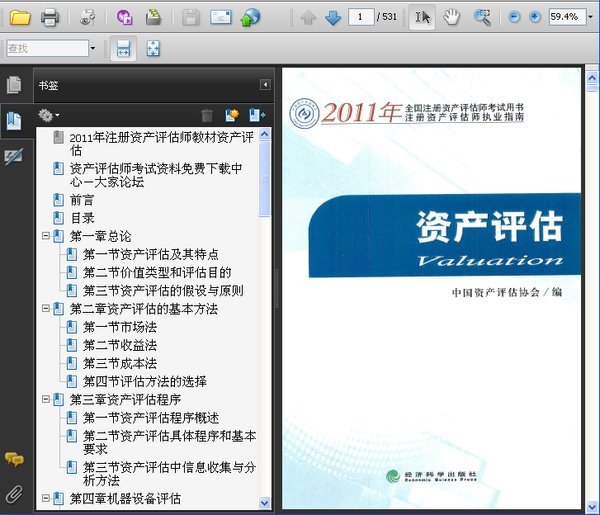The width and height of the screenshot is (600, 515).
Task: Open a file with the folder icon
Action: (20, 17)
